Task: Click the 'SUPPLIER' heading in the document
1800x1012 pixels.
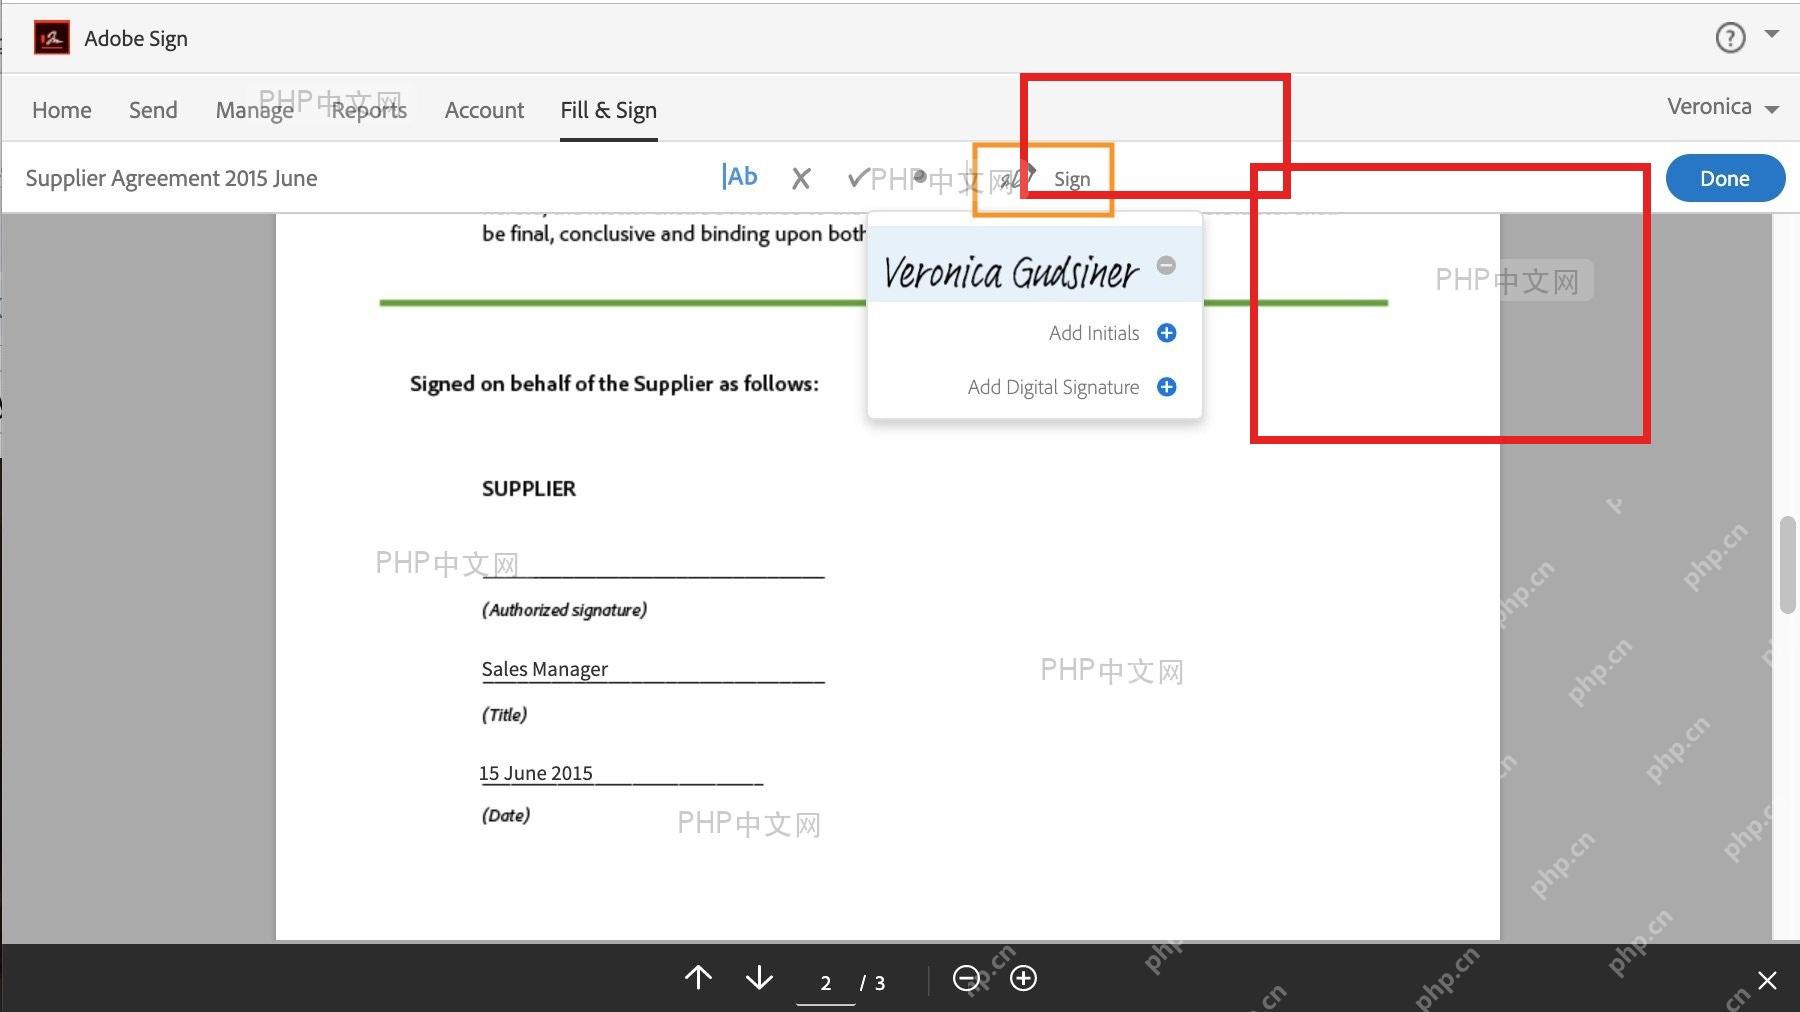Action: point(529,489)
